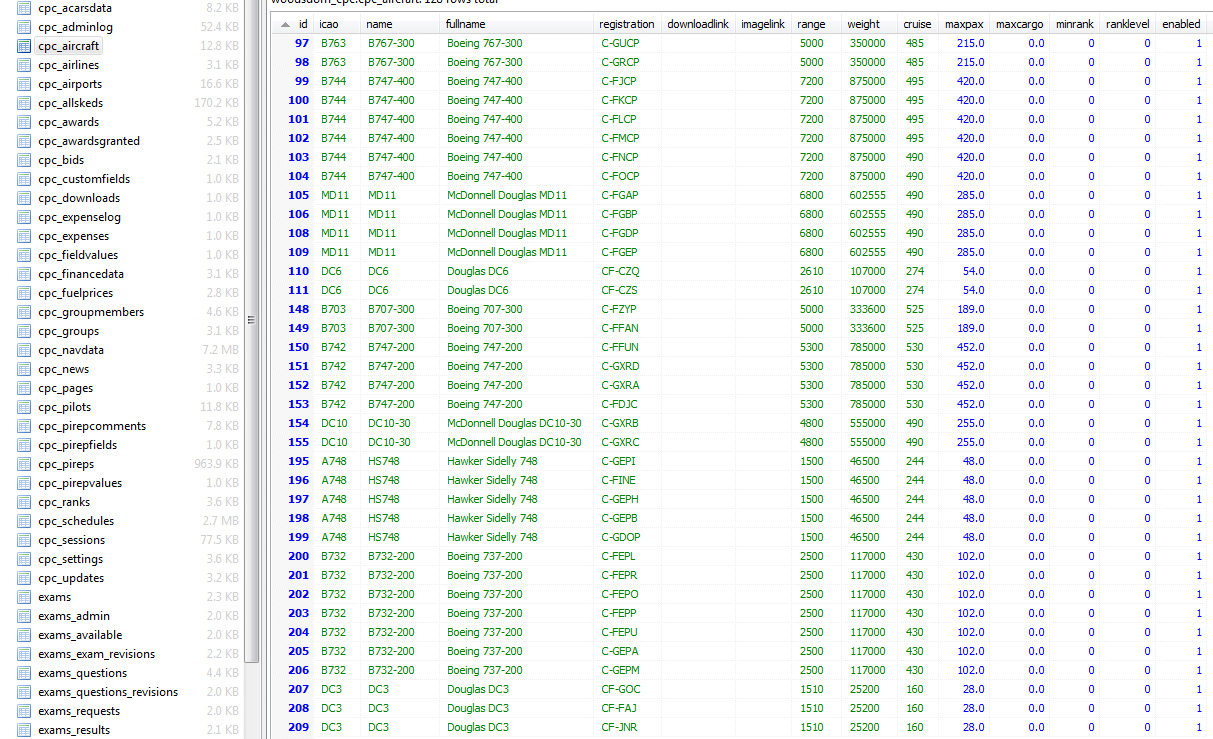
Task: Select the exams_admin table icon
Action: (x=25, y=616)
